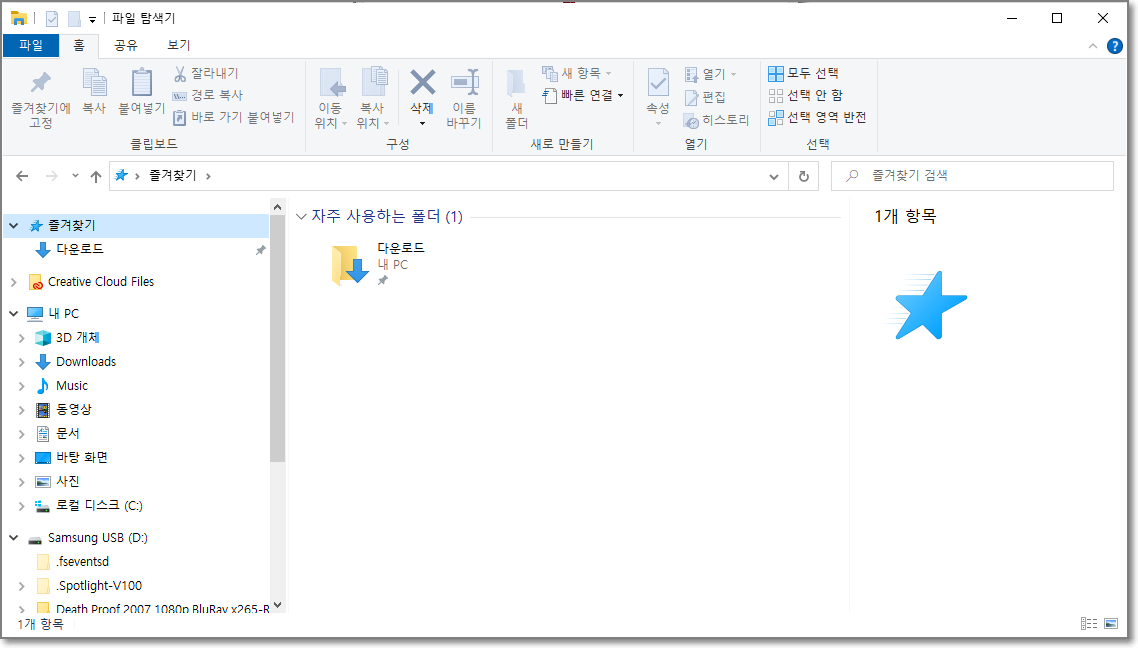The width and height of the screenshot is (1138, 648).
Task: Click 잘라내기 scissors icon
Action: click(180, 73)
